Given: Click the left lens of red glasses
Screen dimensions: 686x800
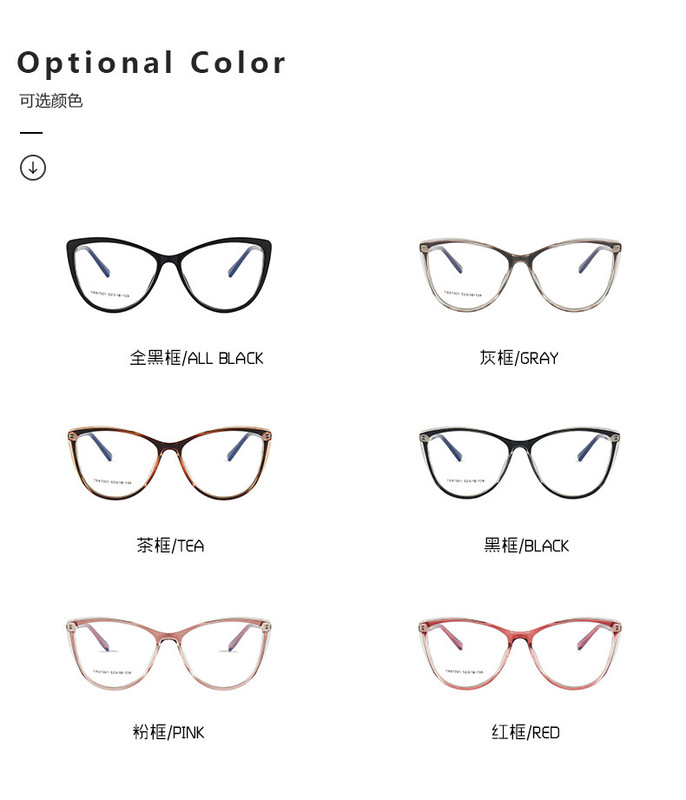Looking at the screenshot, I should point(468,655).
